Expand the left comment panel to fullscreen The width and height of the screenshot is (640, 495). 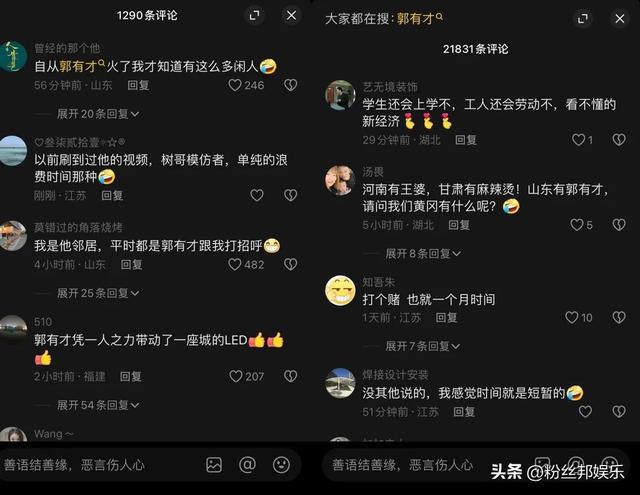255,16
